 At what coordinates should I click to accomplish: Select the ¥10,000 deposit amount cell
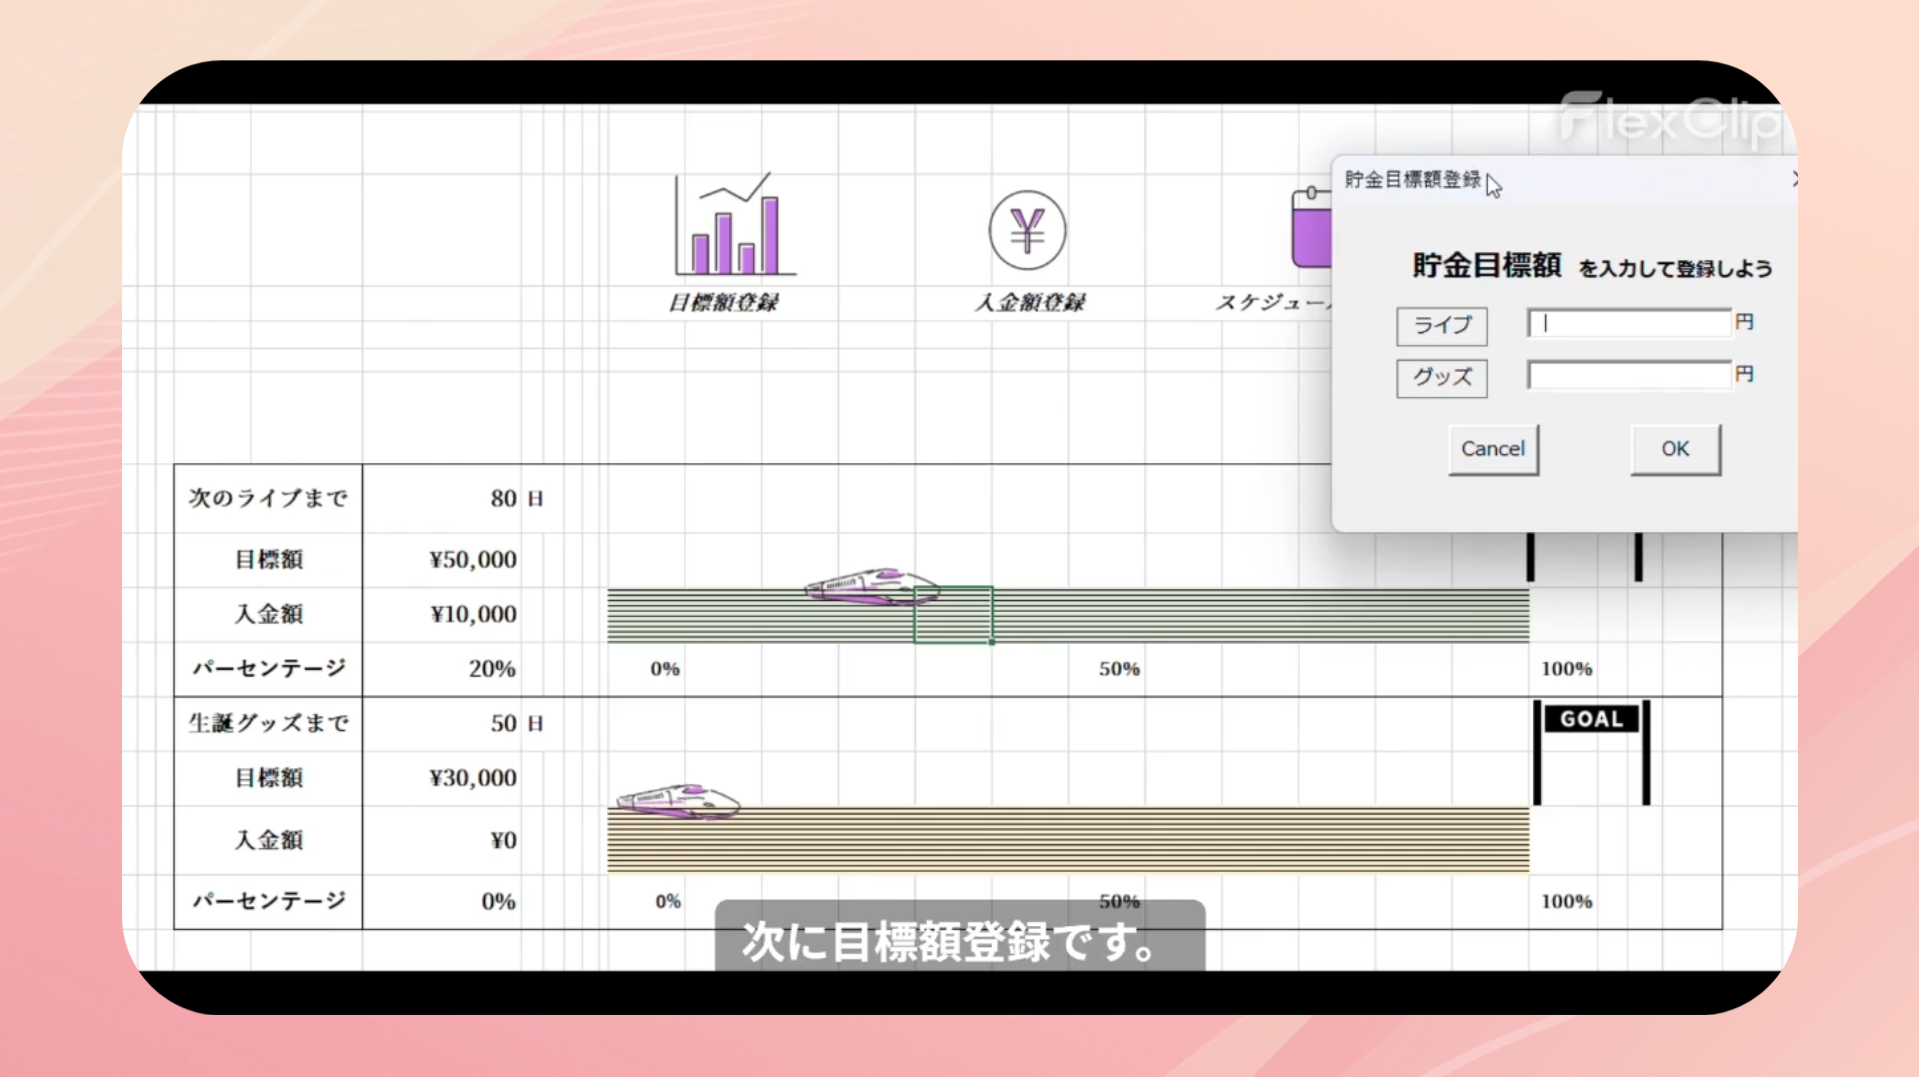coord(472,614)
